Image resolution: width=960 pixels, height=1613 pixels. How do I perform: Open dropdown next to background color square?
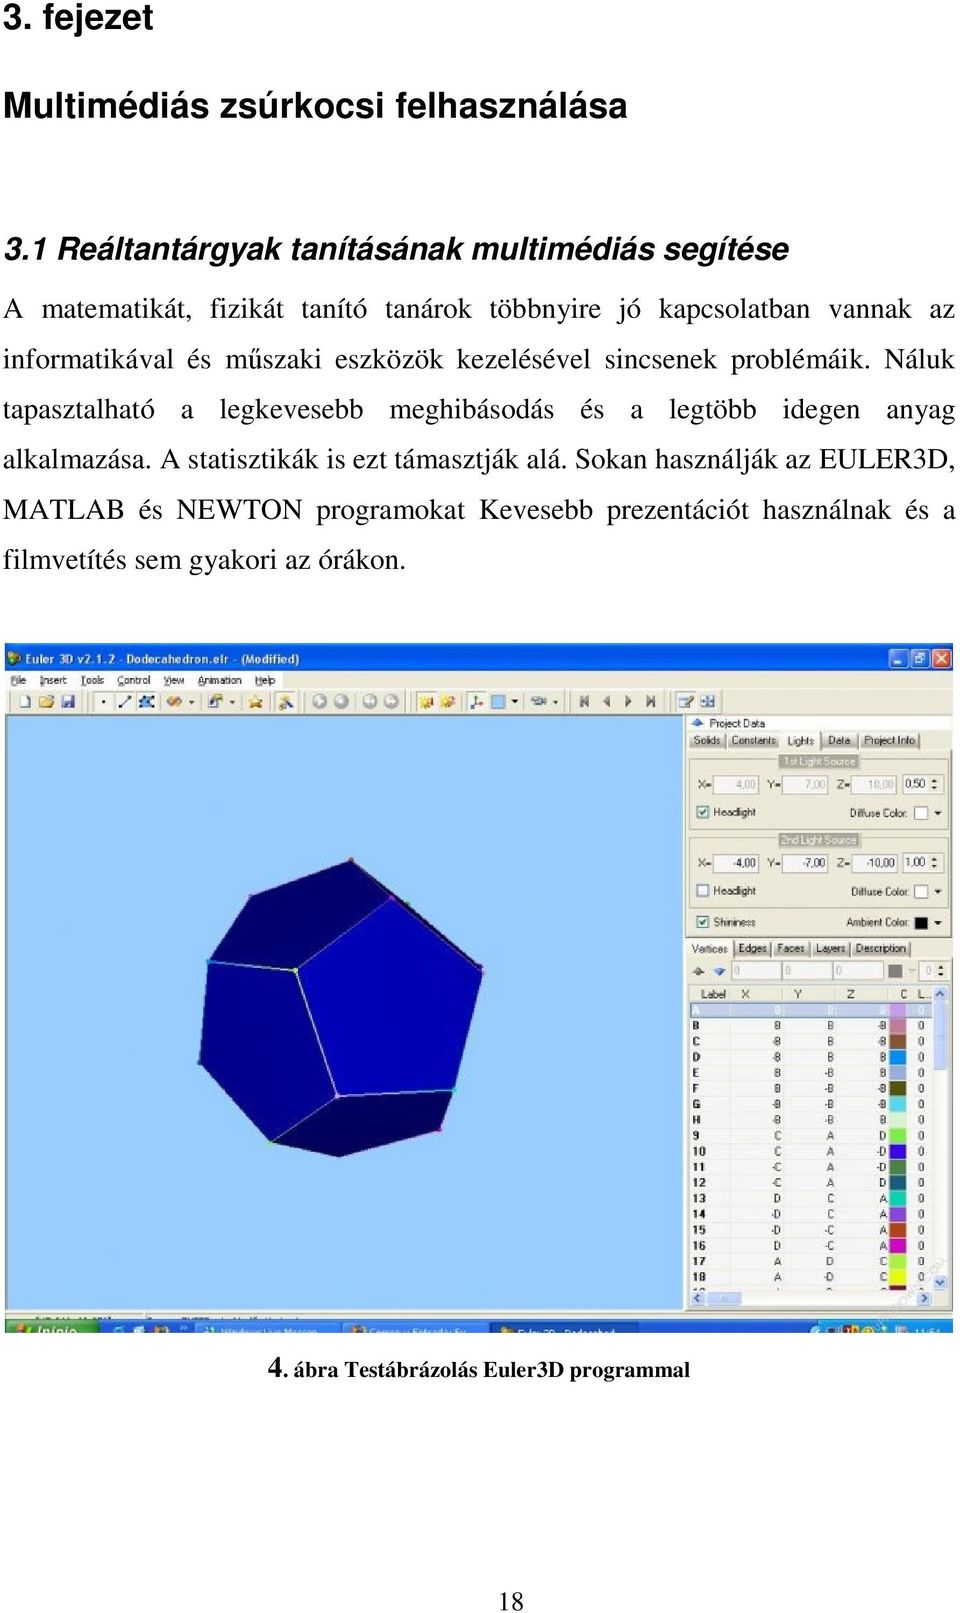coord(516,701)
